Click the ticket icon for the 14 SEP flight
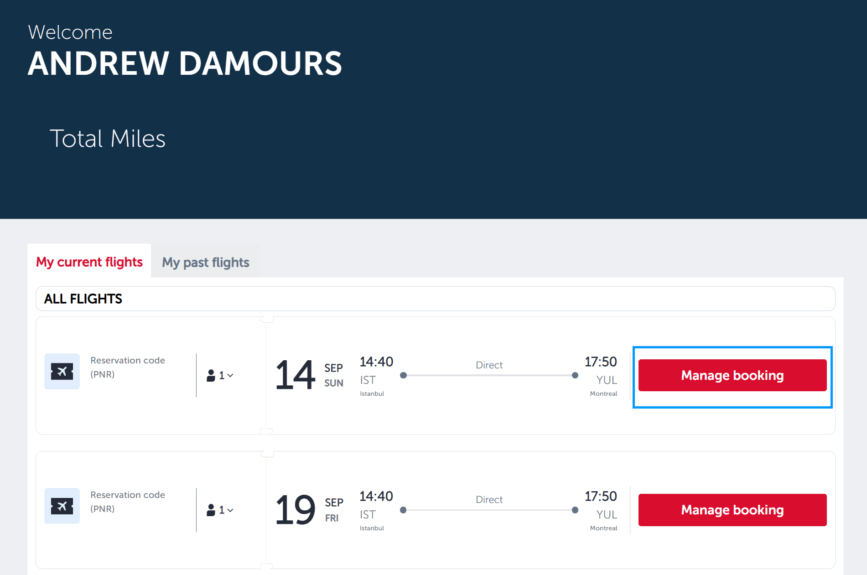 [62, 372]
